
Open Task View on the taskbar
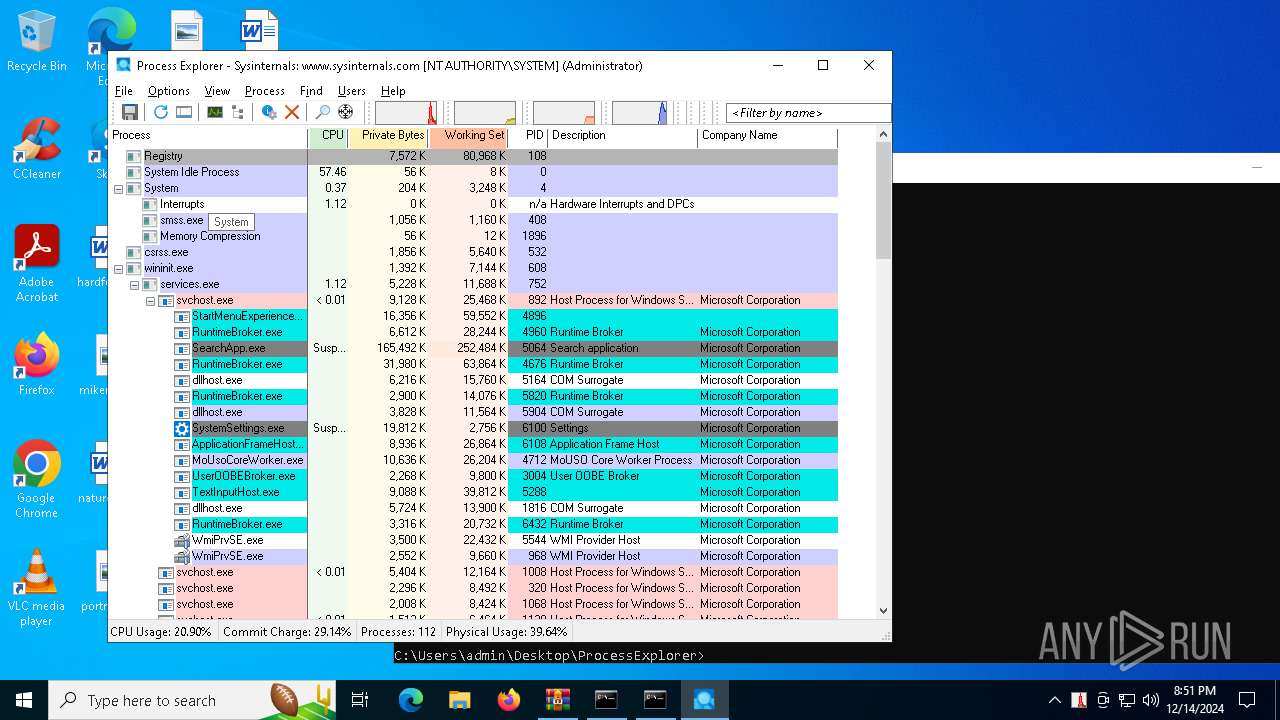click(x=360, y=700)
